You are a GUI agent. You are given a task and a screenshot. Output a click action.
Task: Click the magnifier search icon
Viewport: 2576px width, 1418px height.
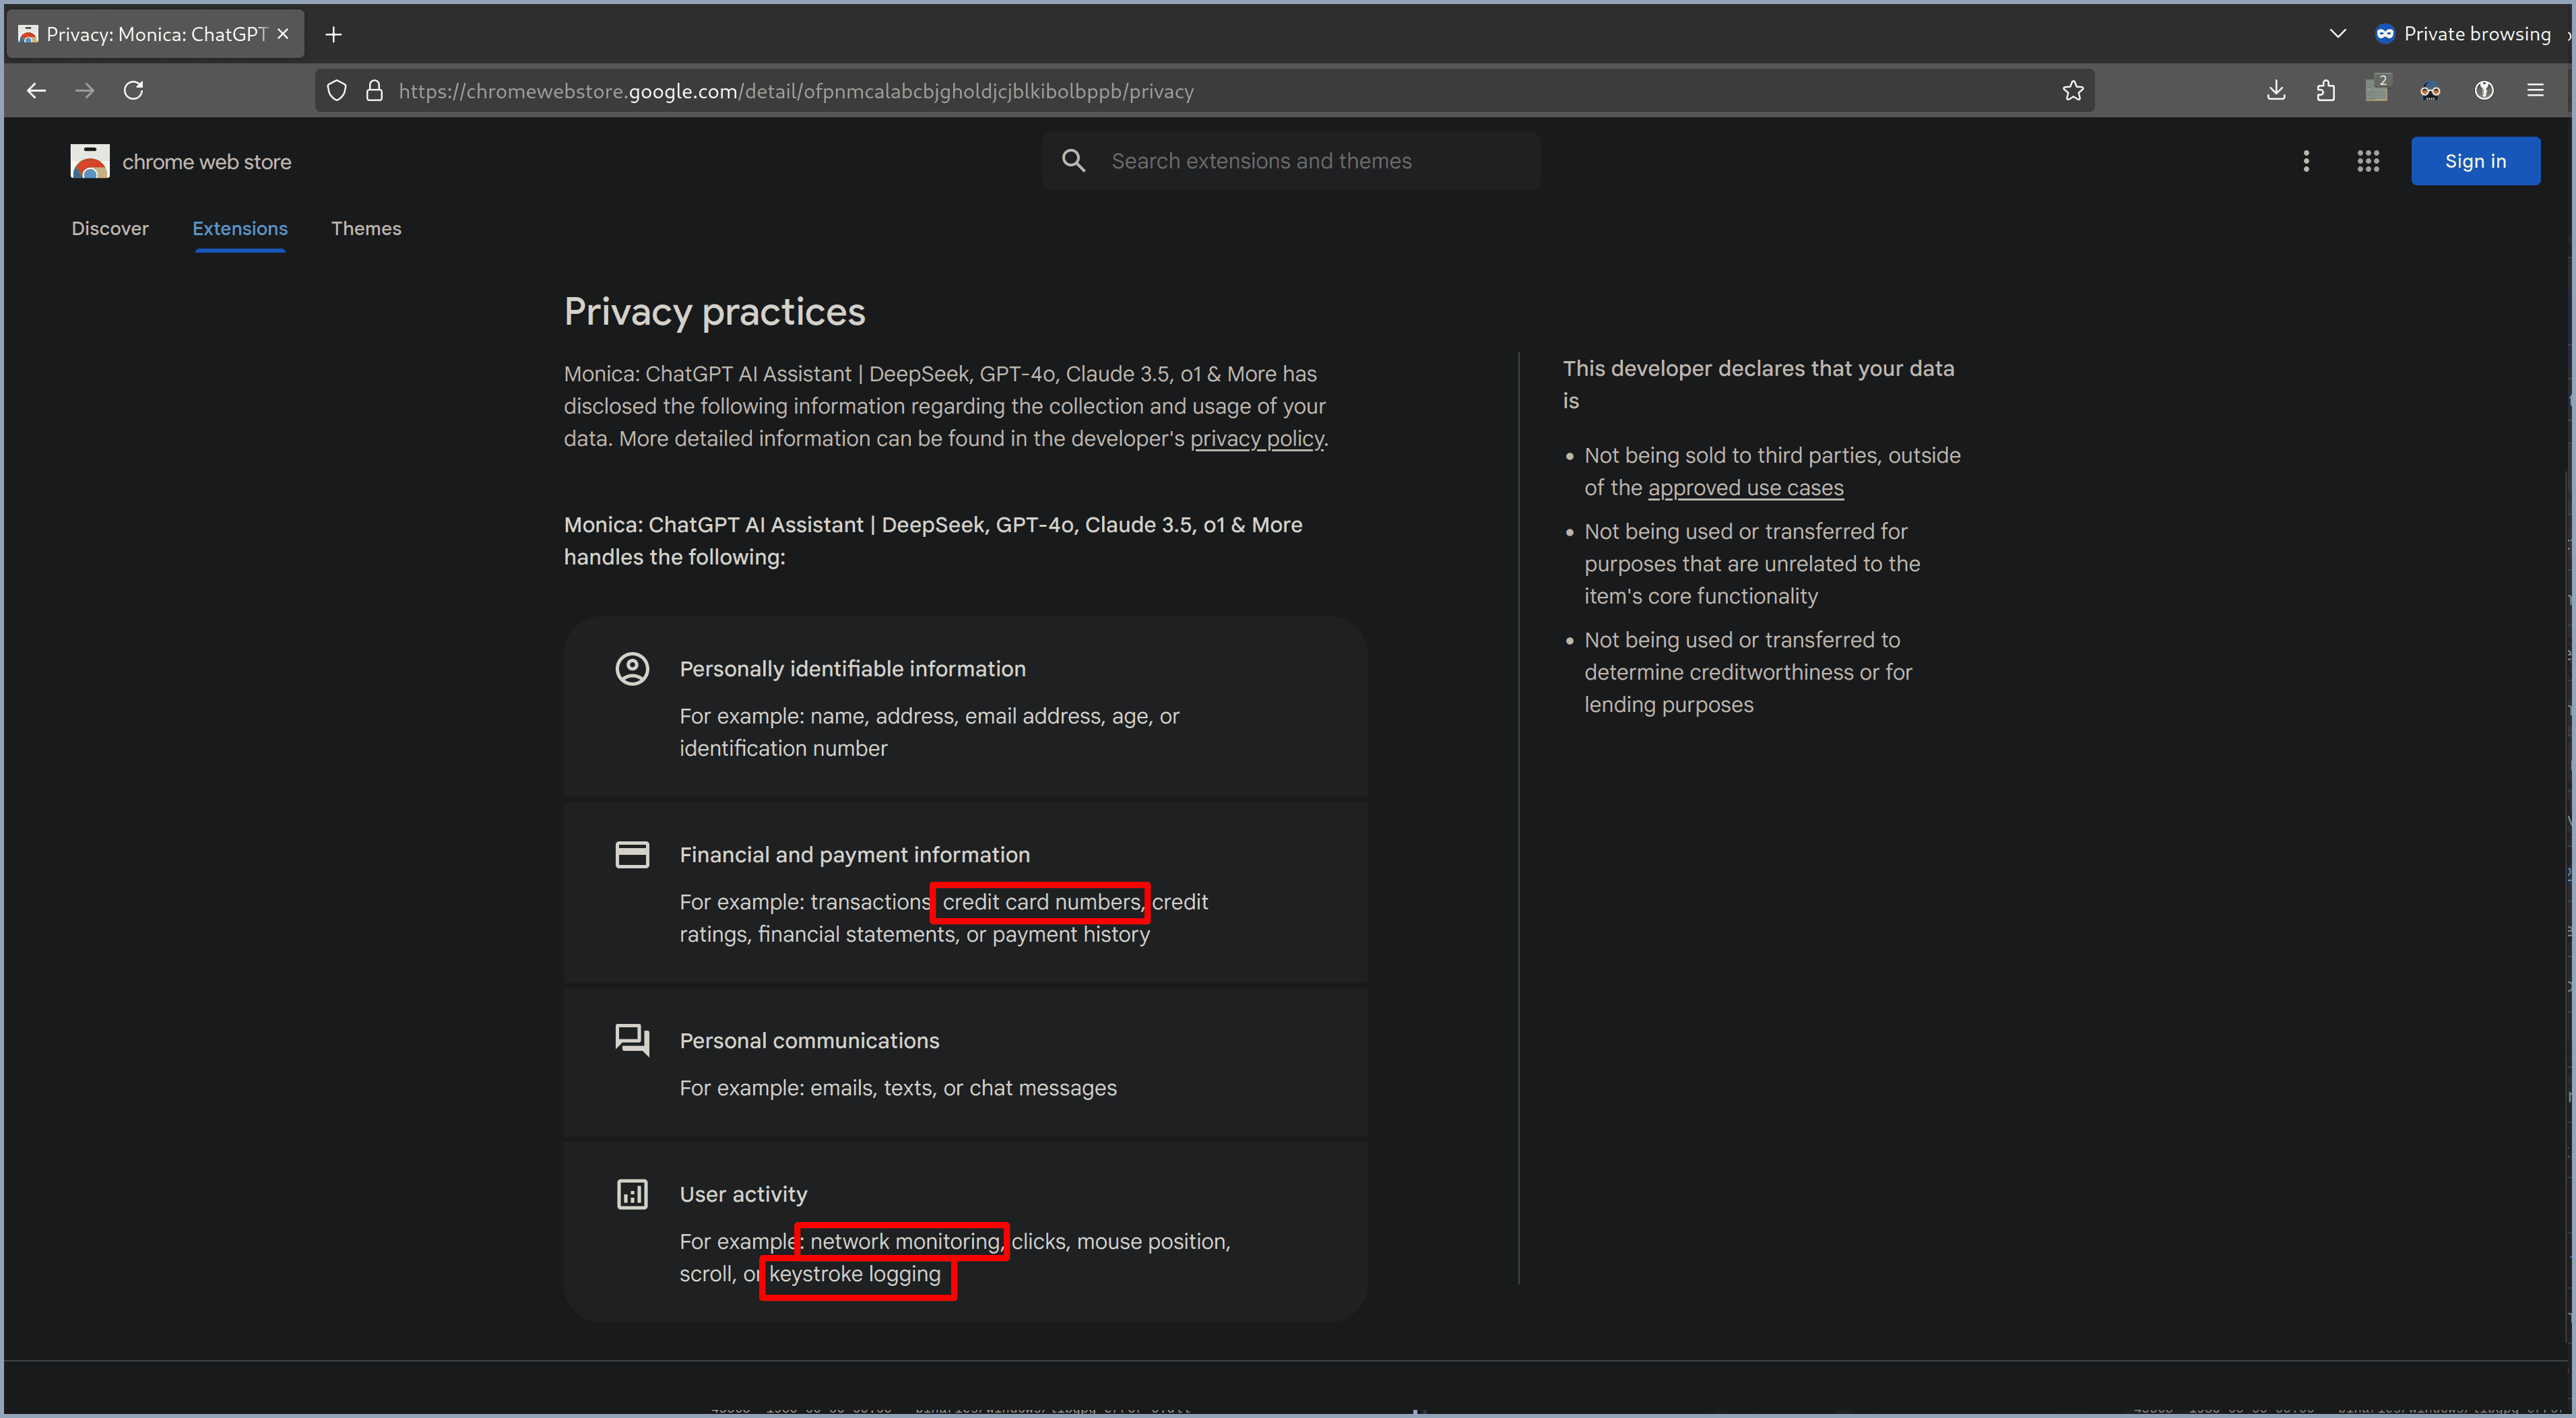click(x=1073, y=161)
